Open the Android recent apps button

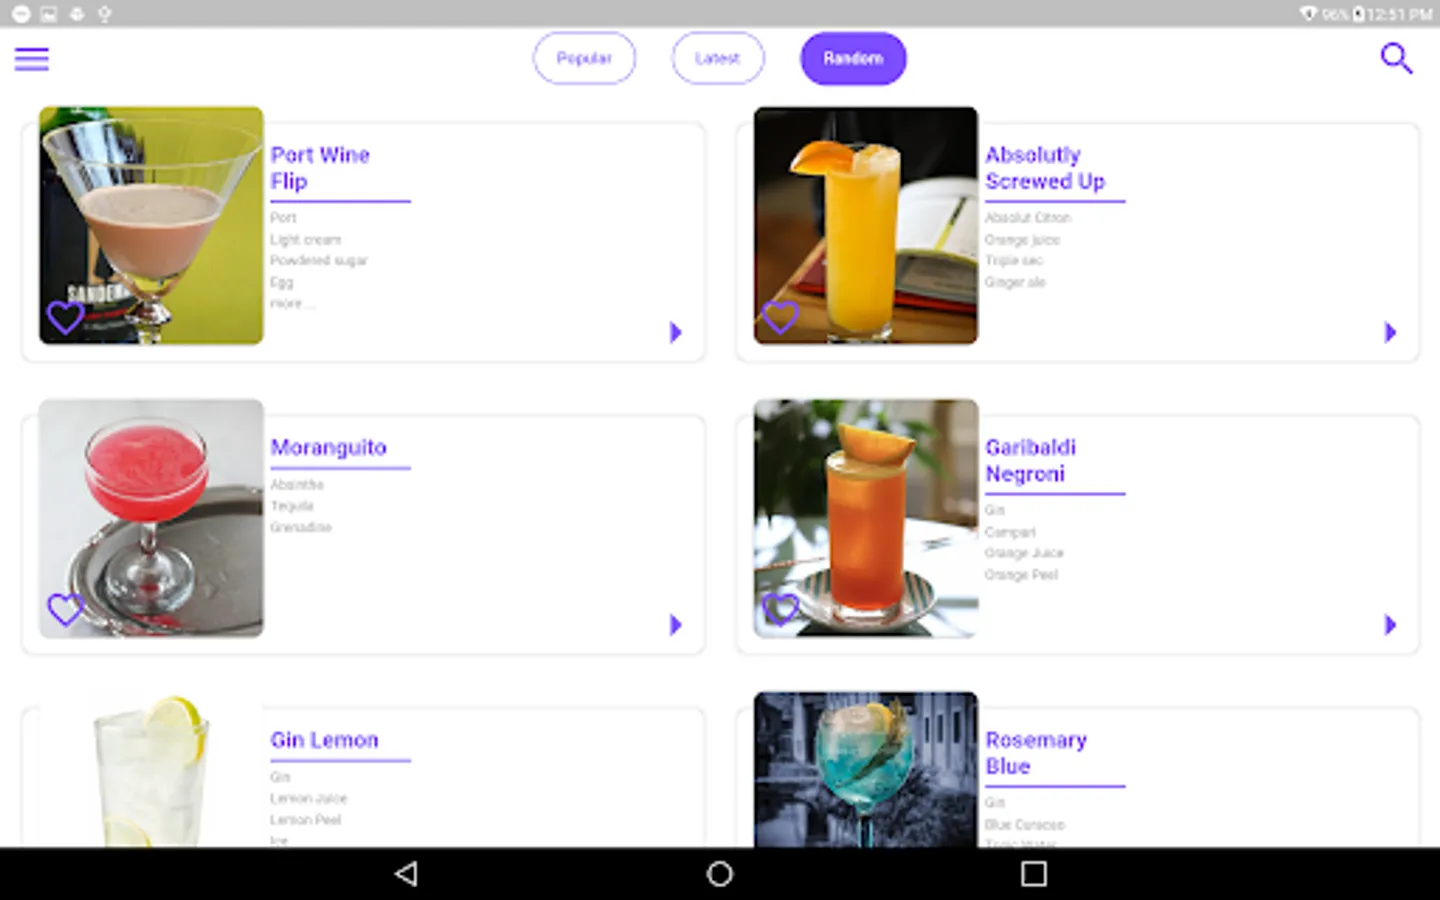point(1034,874)
